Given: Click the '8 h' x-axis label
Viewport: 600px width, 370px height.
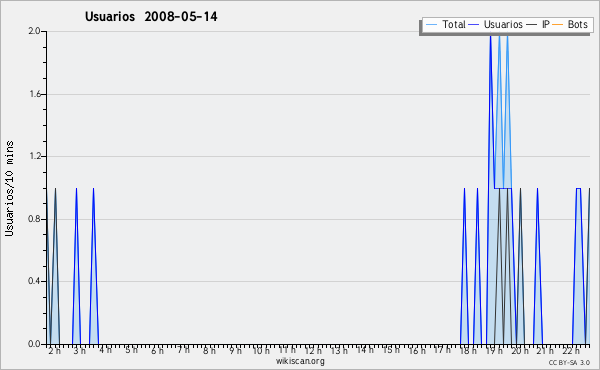Looking at the screenshot, I should tap(209, 351).
